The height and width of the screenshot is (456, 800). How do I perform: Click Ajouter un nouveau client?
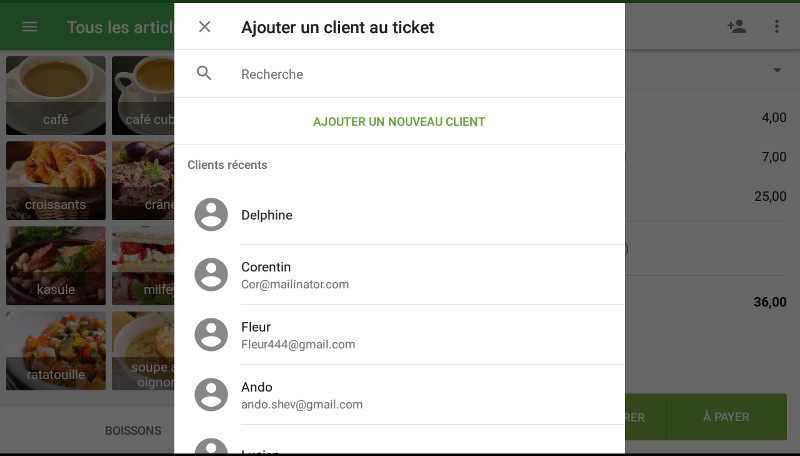[x=399, y=122]
